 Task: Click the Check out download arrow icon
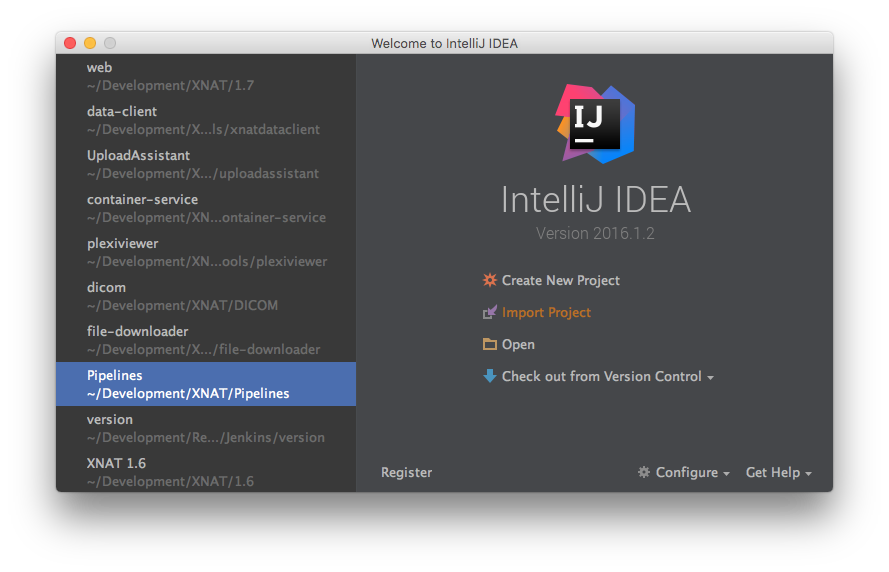pyautogui.click(x=489, y=377)
